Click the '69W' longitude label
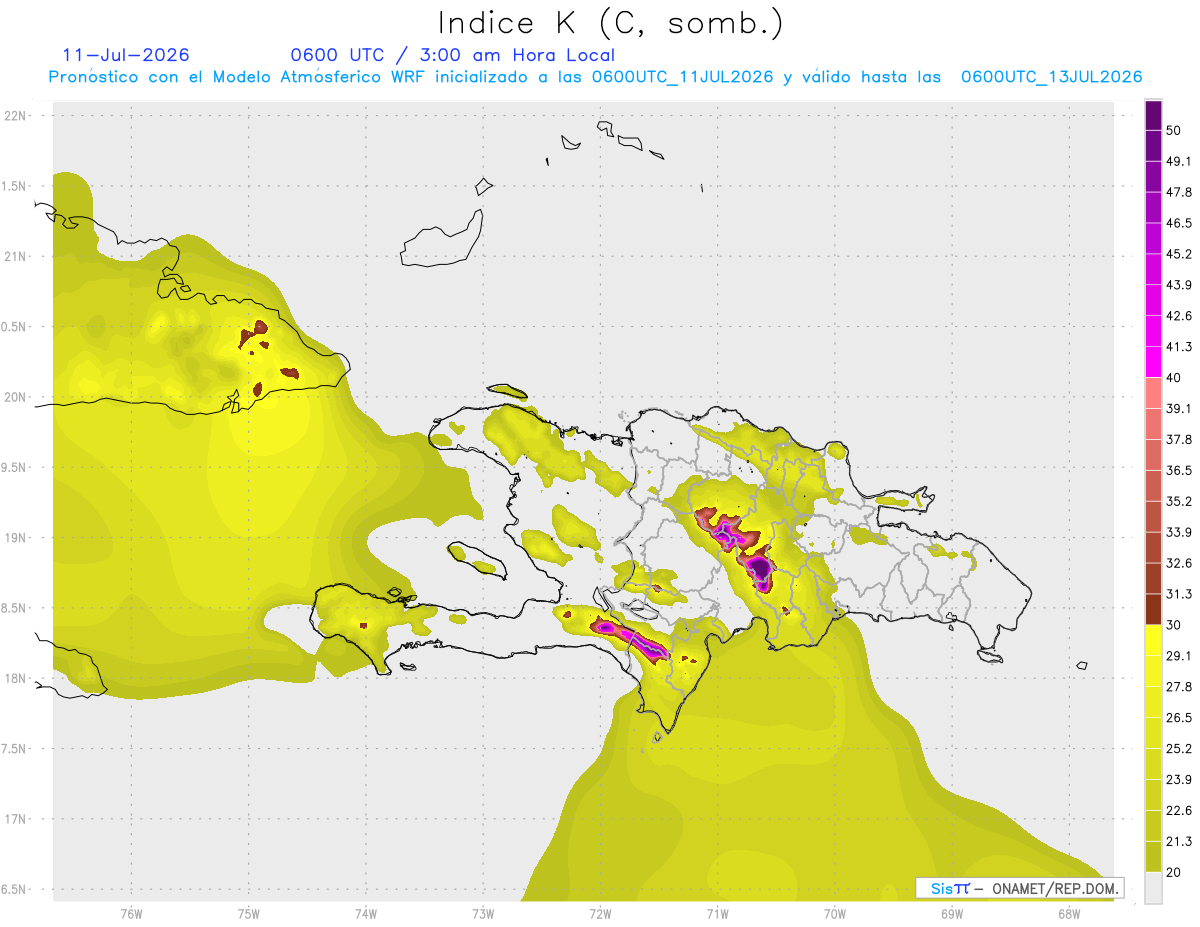Viewport: 1200px width, 927px height. pyautogui.click(x=952, y=914)
